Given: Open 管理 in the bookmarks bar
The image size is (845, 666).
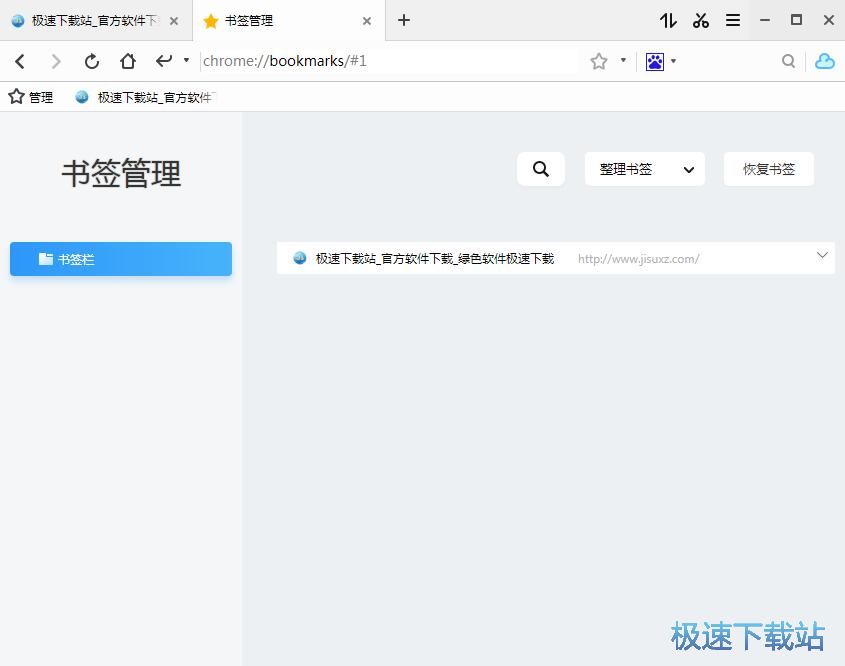Looking at the screenshot, I should coord(31,97).
